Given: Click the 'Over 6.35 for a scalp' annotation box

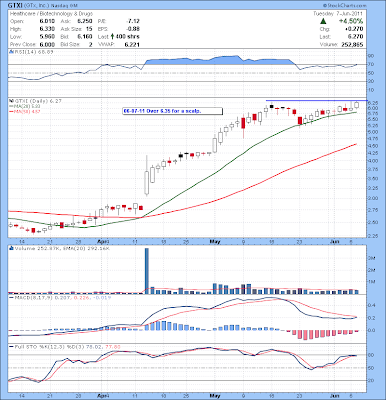Looking at the screenshot, I should pyautogui.click(x=173, y=111).
